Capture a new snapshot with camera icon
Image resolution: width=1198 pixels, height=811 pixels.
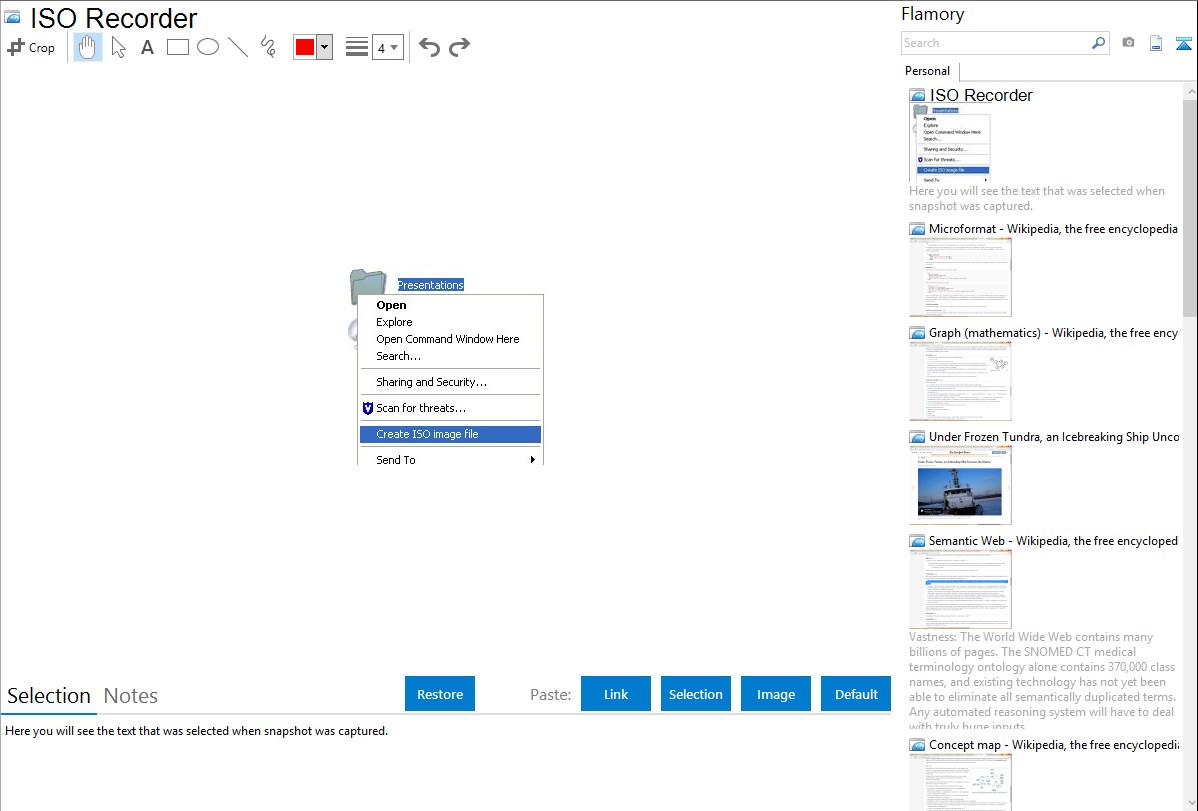coord(1128,43)
